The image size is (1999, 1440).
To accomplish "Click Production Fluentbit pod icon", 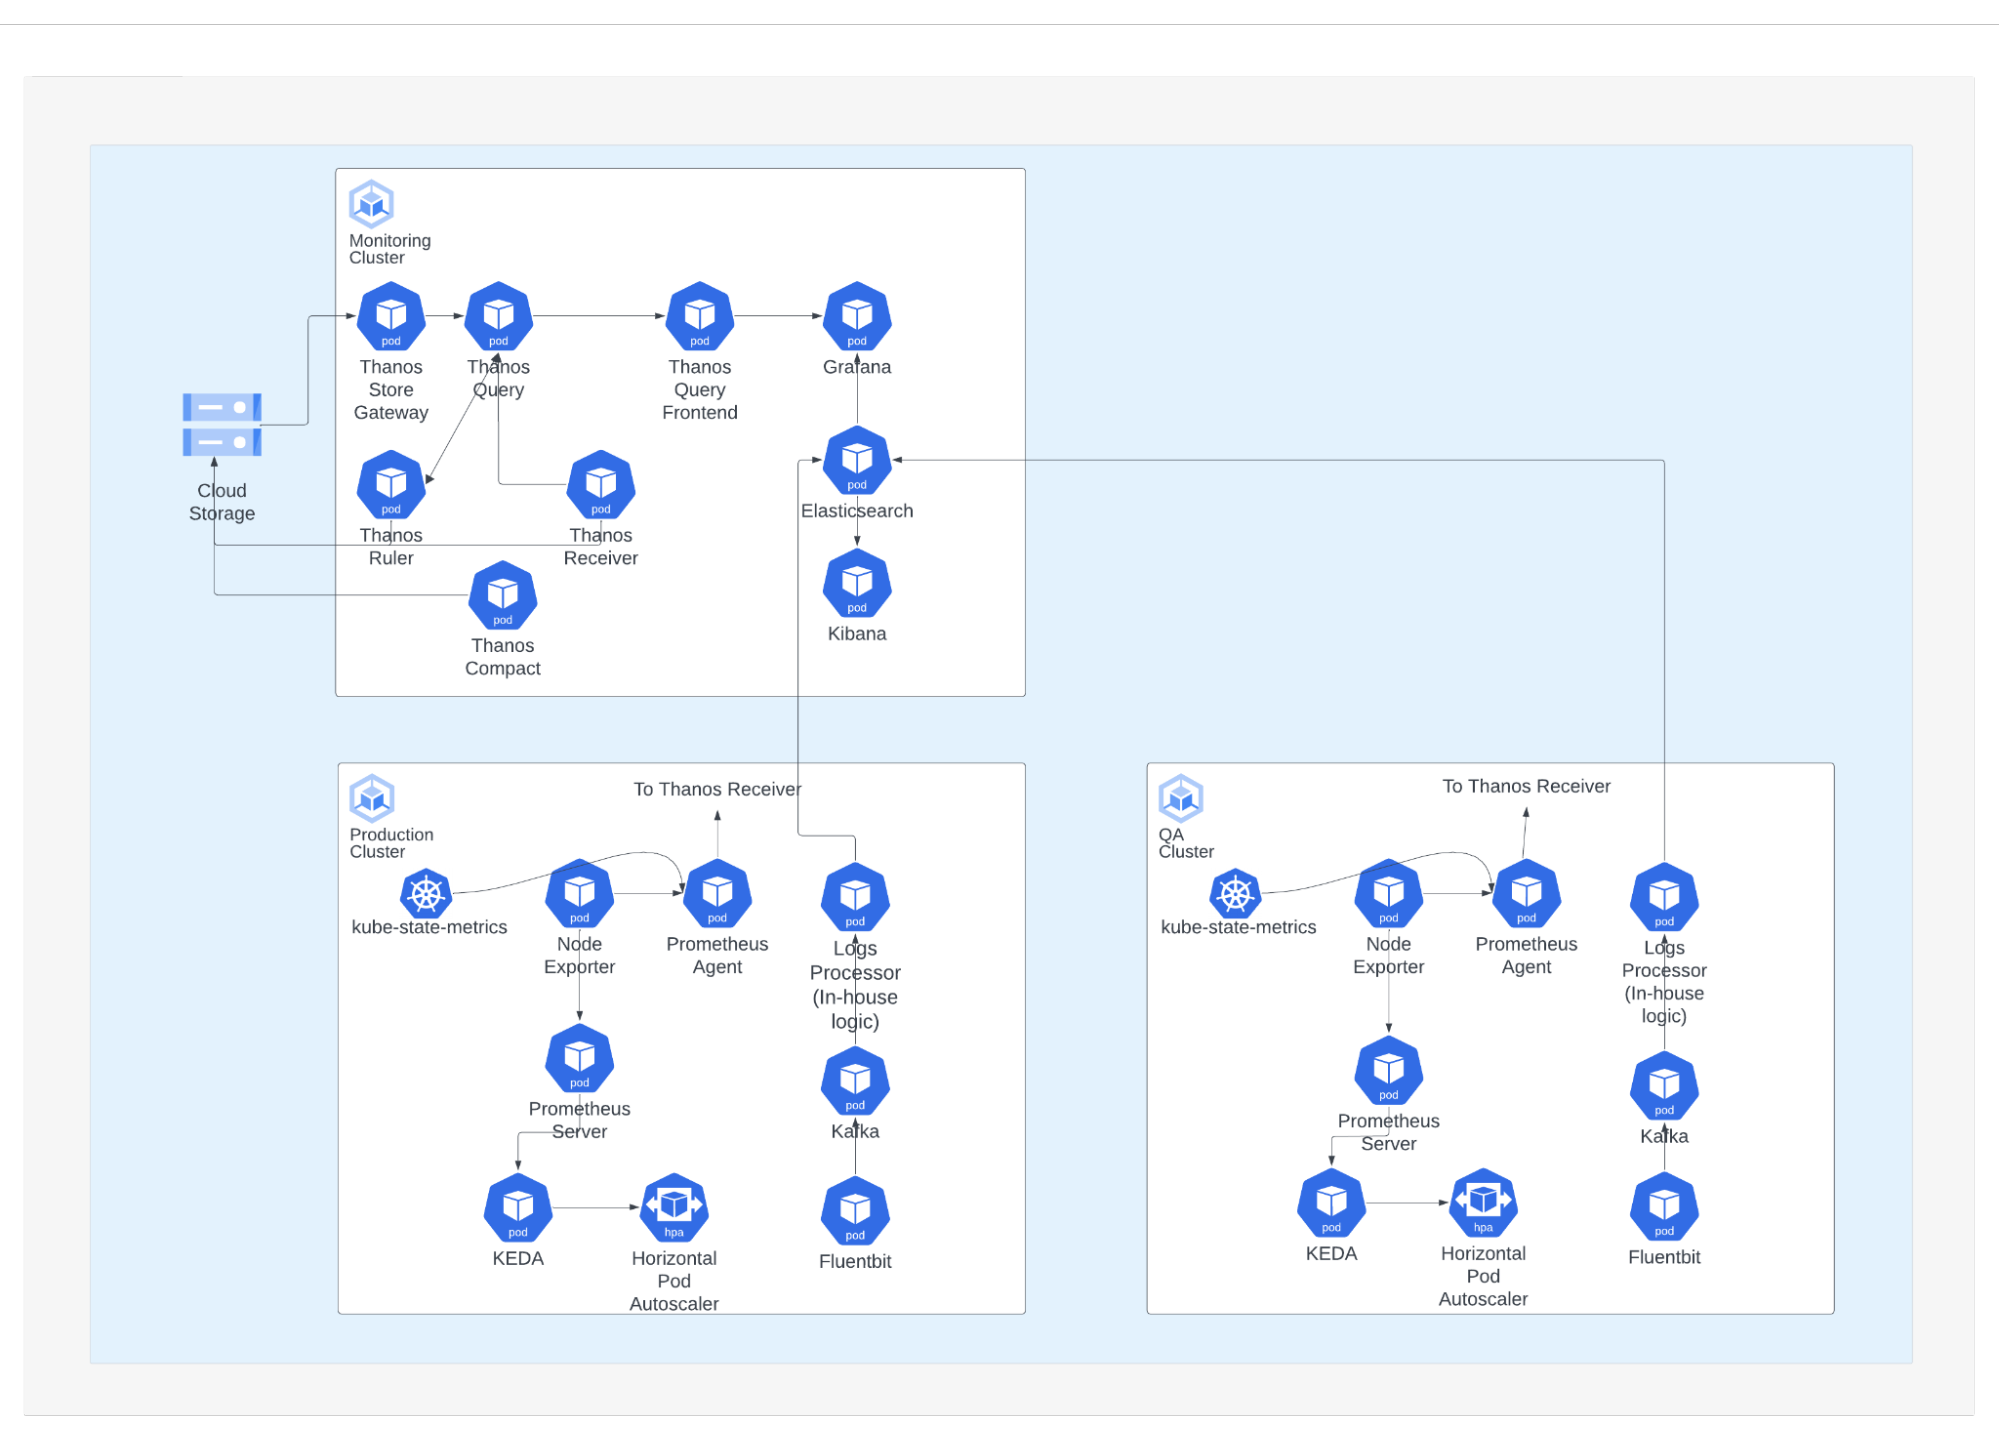I will [x=855, y=1211].
